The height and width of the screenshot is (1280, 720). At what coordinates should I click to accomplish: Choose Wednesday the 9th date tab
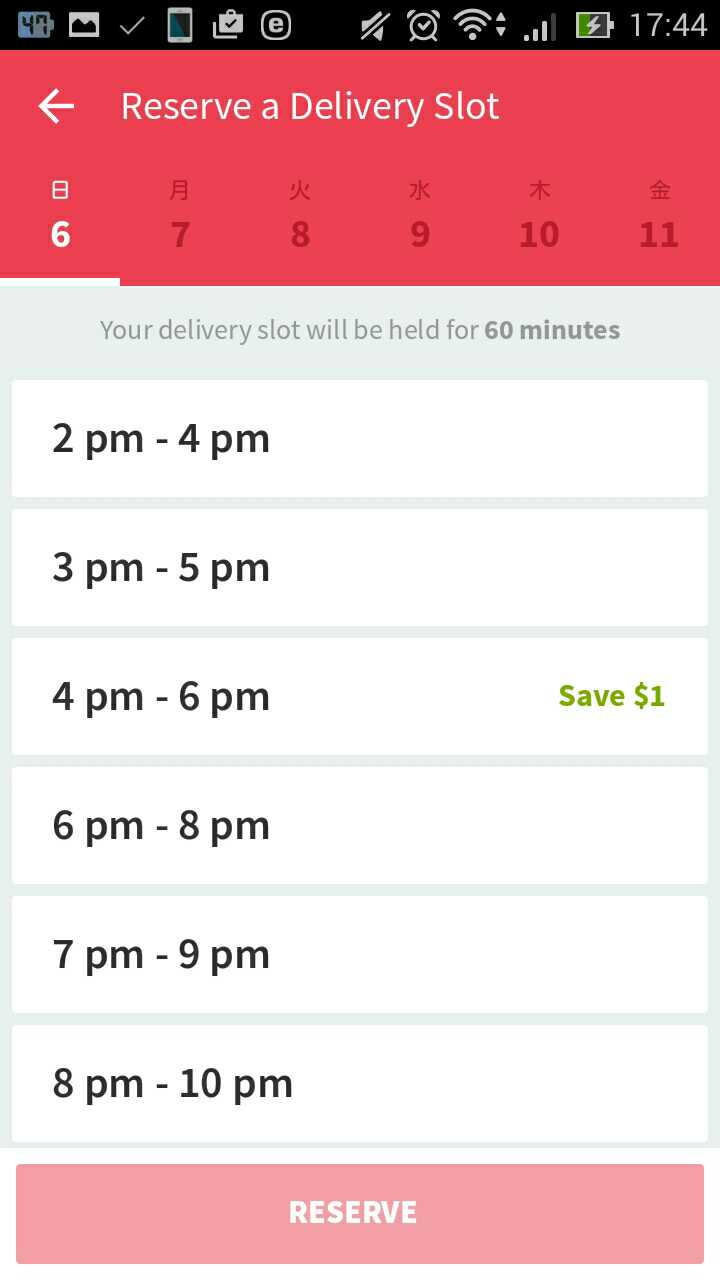(420, 217)
